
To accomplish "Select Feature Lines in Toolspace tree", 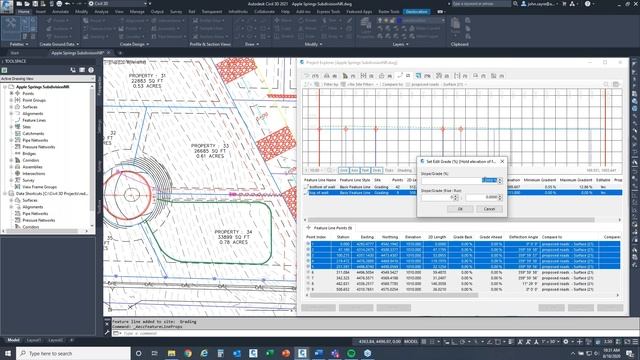I will (x=34, y=120).
